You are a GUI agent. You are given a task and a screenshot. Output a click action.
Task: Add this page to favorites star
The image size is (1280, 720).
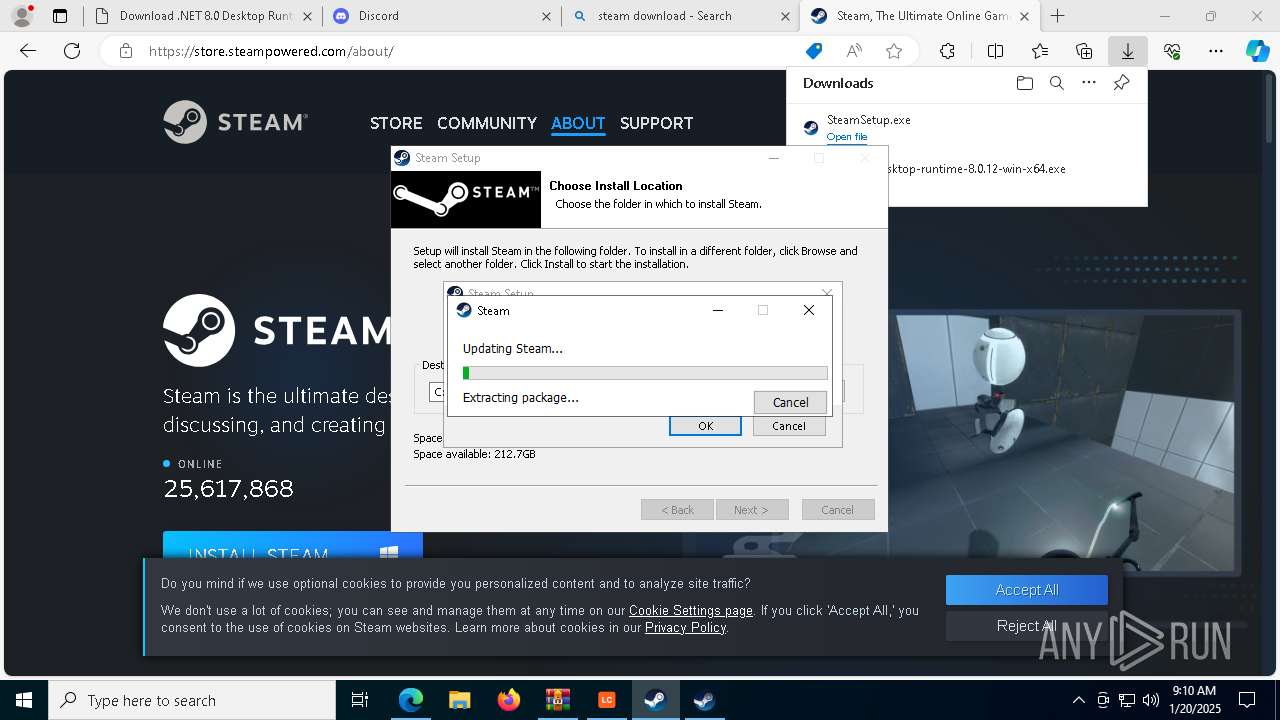[894, 51]
